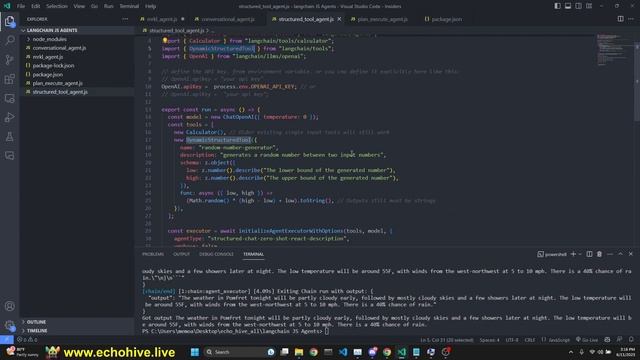Close the structured_tool_agent.js tab
Screen dimensions: 640x360
pyautogui.click(x=339, y=19)
